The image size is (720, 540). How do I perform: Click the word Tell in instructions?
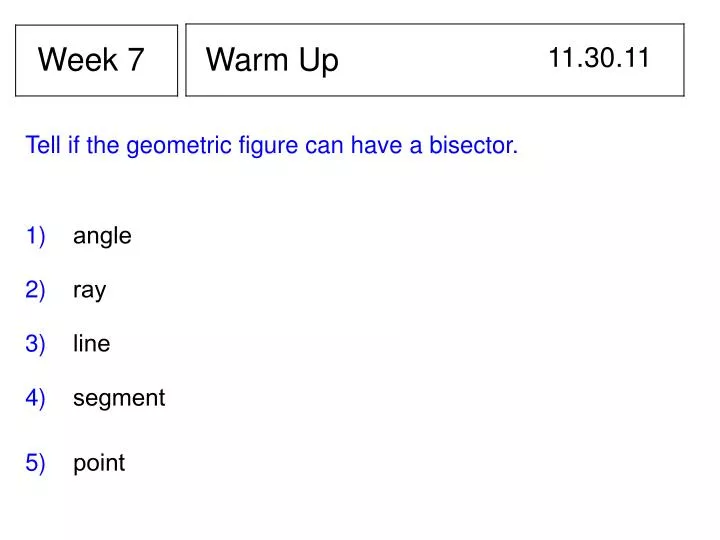[x=43, y=145]
